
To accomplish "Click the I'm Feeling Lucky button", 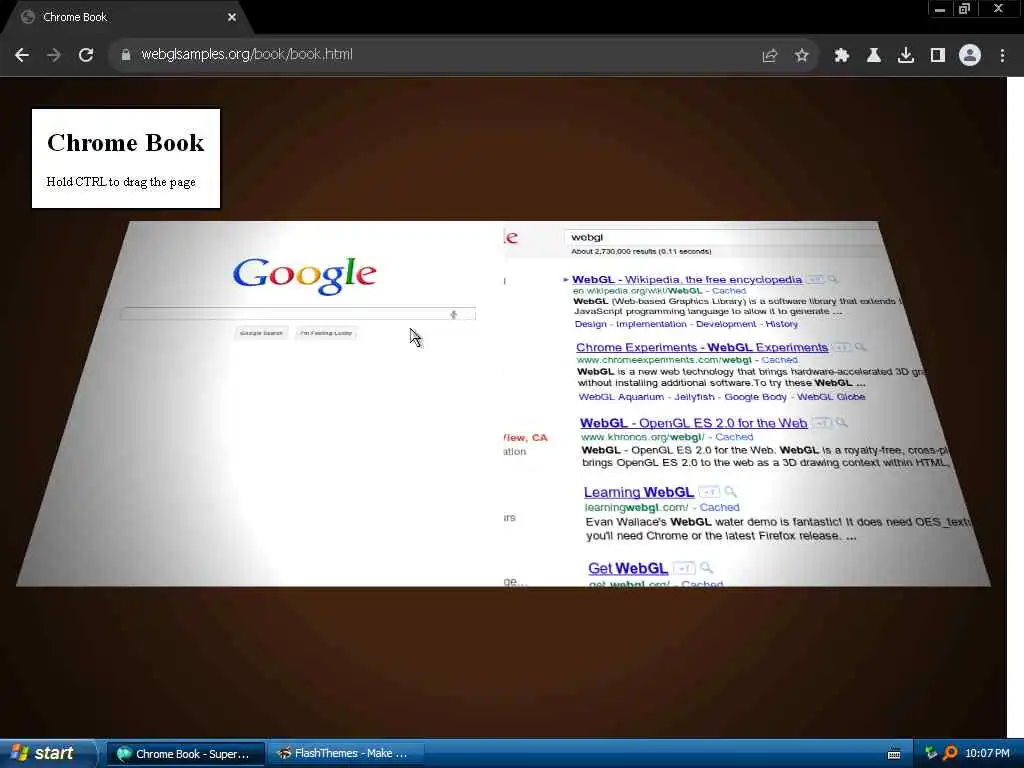I will pos(325,333).
